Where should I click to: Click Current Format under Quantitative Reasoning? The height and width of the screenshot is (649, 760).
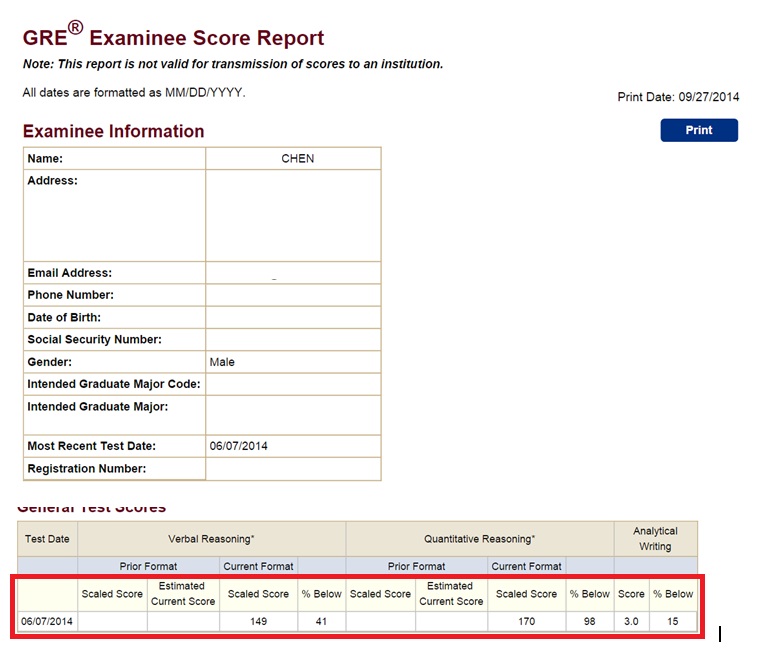[526, 566]
